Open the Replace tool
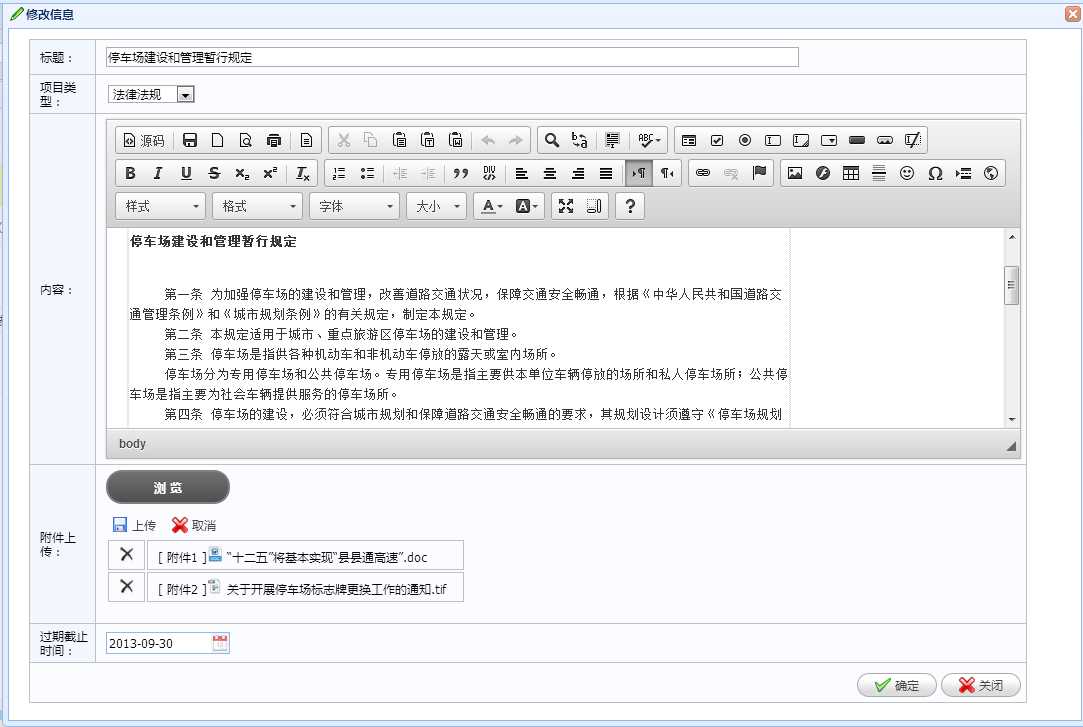The width and height of the screenshot is (1083, 727). click(x=579, y=140)
